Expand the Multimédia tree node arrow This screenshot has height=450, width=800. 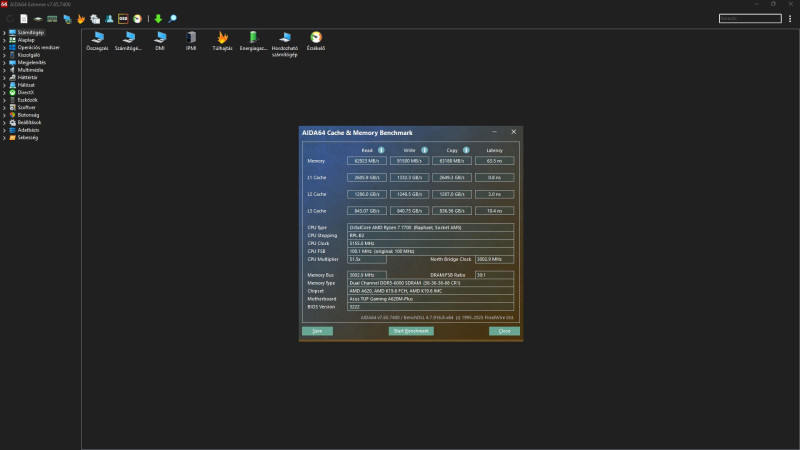[5, 70]
